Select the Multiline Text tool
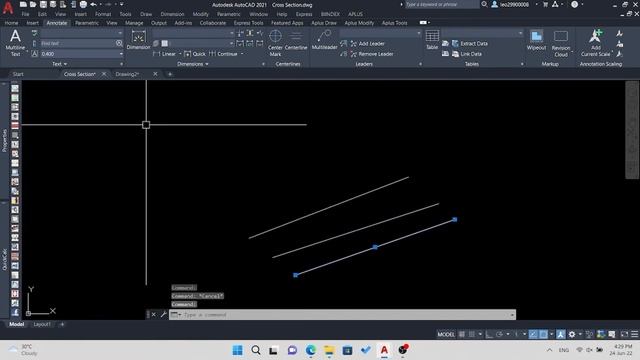Screen dimensions: 640x360 pos(15,42)
